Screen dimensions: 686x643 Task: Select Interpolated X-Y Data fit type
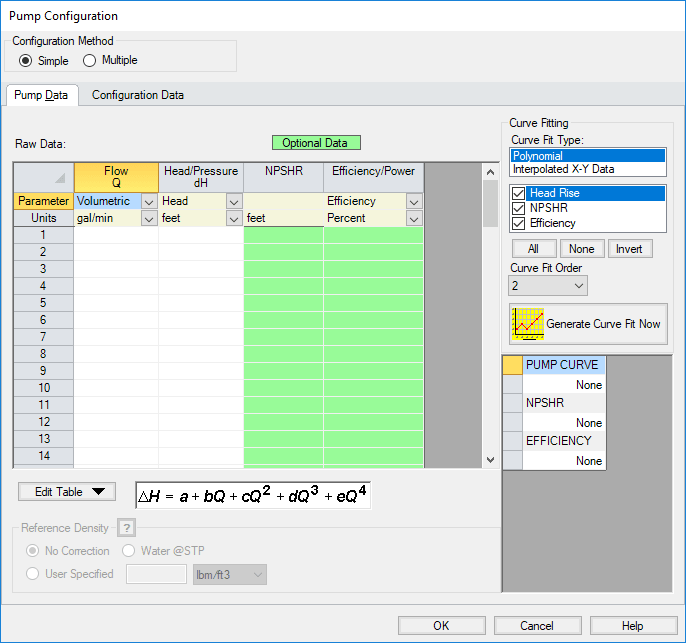coord(588,169)
